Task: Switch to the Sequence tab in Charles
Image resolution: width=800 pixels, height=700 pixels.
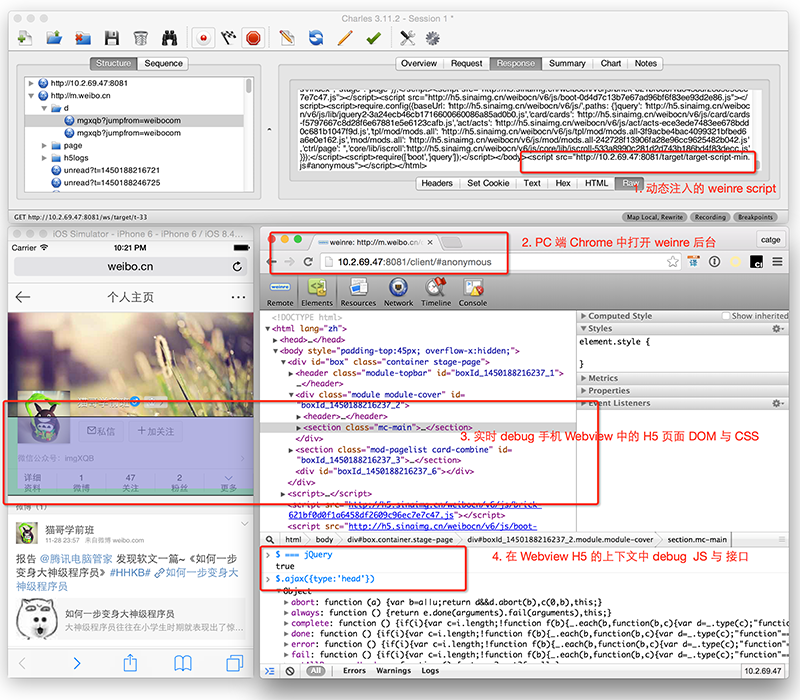Action: [x=164, y=63]
